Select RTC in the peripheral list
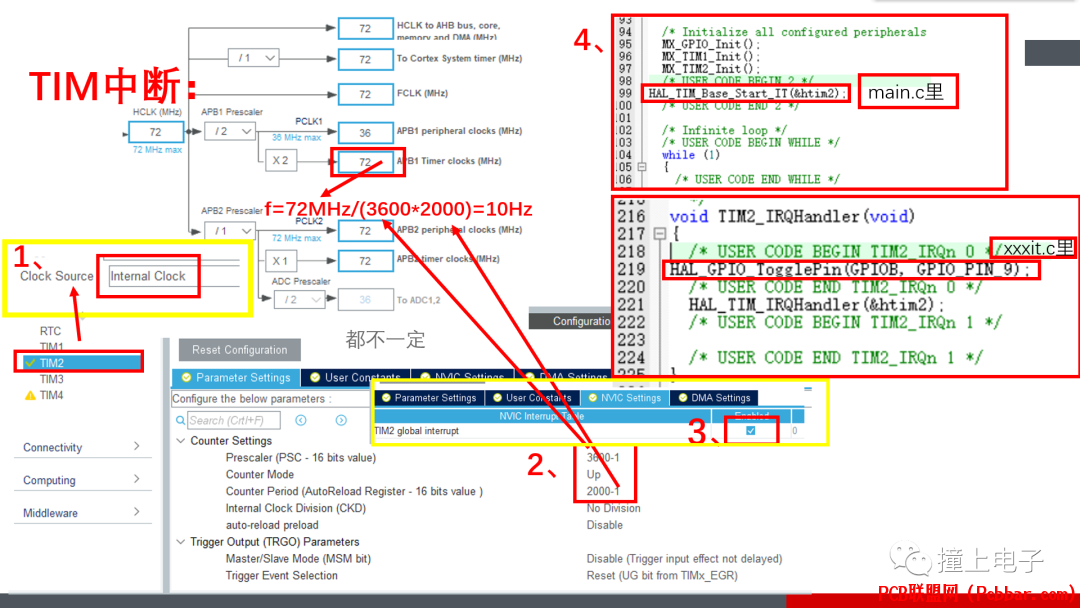This screenshot has height=608, width=1080. (x=50, y=331)
